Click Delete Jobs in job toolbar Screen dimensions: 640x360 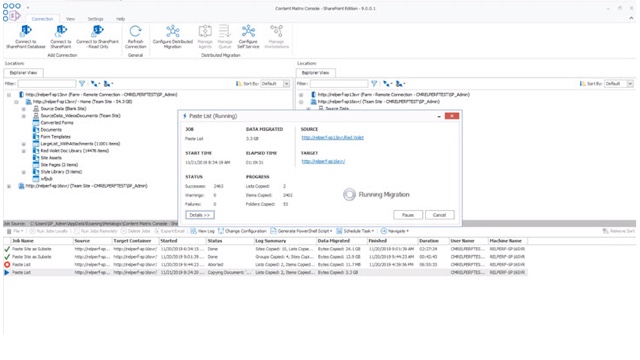136,231
